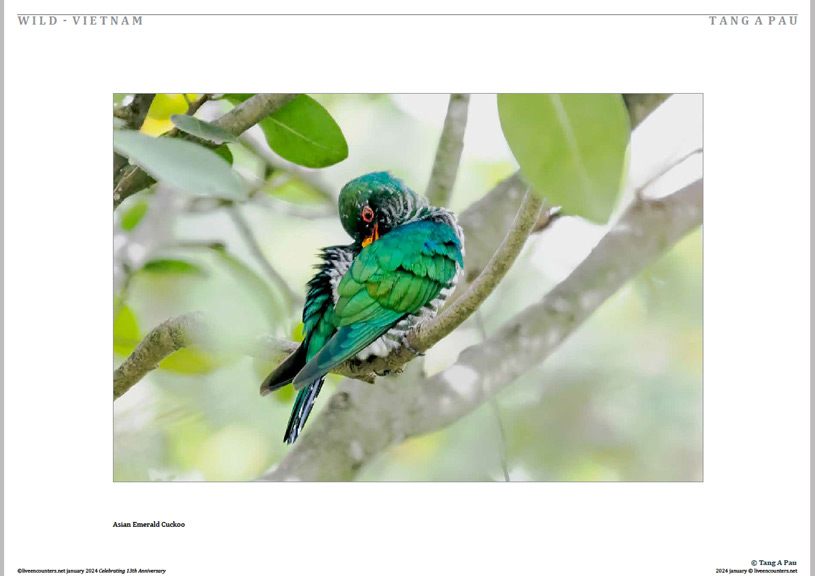Click the © Tang A Pau credit
Image resolution: width=815 pixels, height=576 pixels.
click(x=773, y=562)
